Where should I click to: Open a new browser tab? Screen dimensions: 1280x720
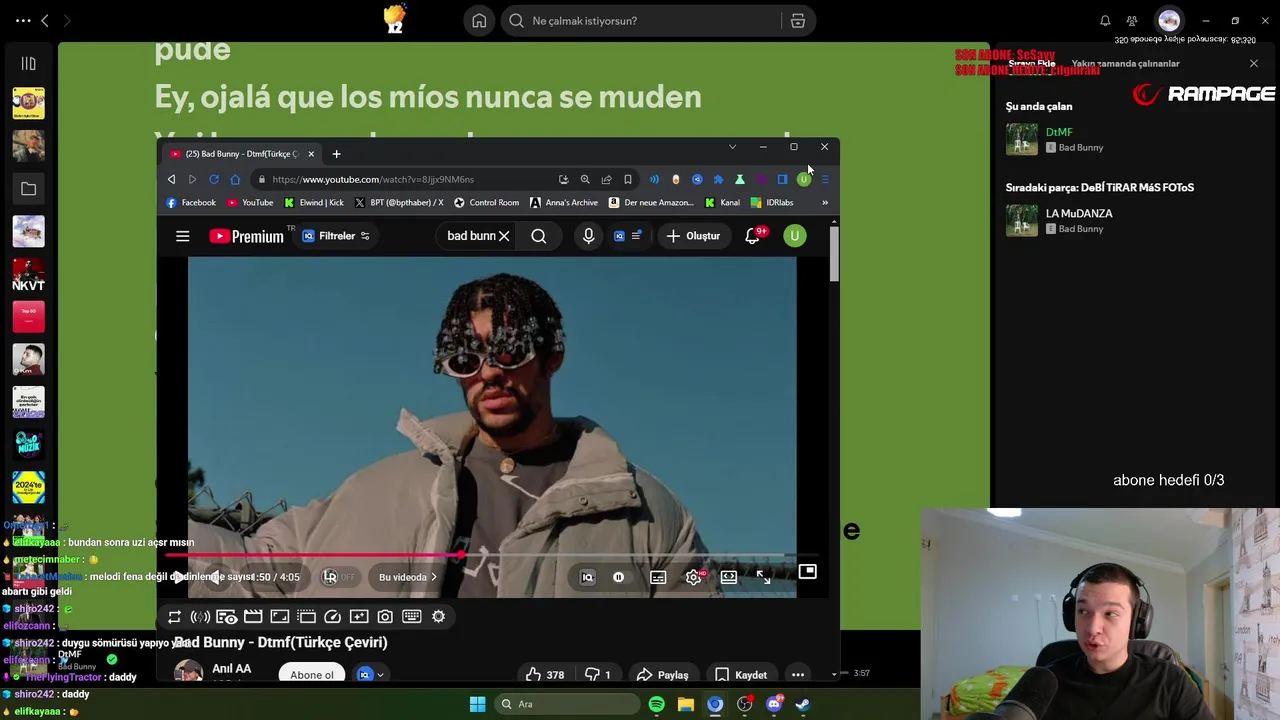coord(336,154)
